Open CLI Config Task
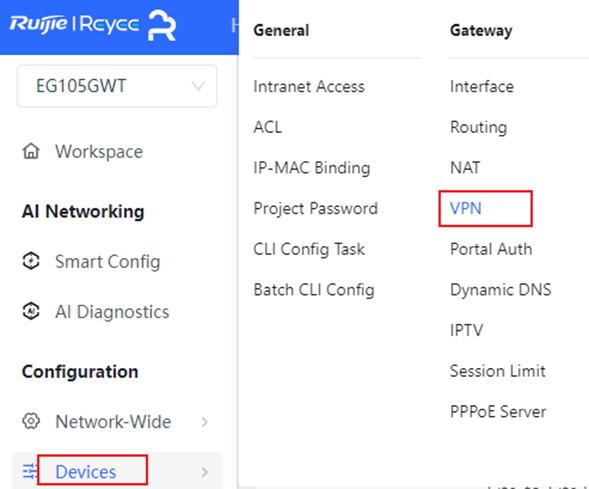This screenshot has width=589, height=489. (x=309, y=249)
